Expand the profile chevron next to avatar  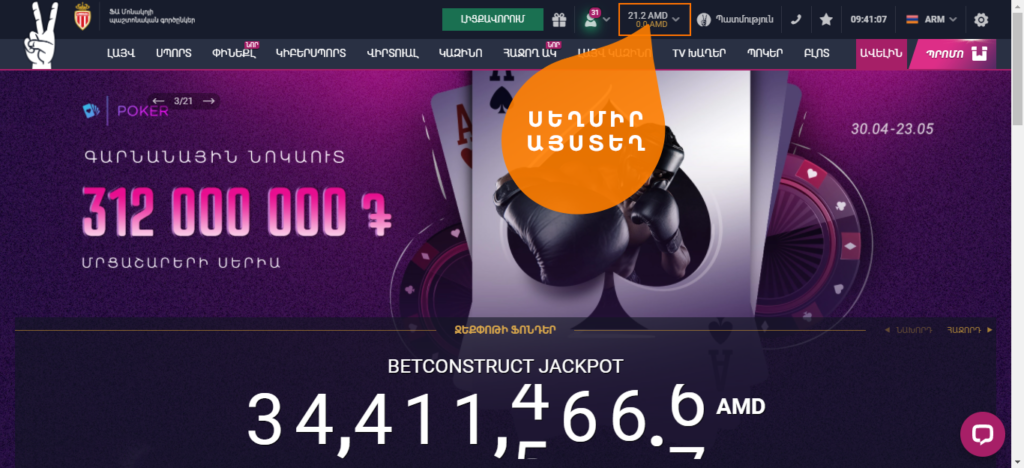point(607,20)
